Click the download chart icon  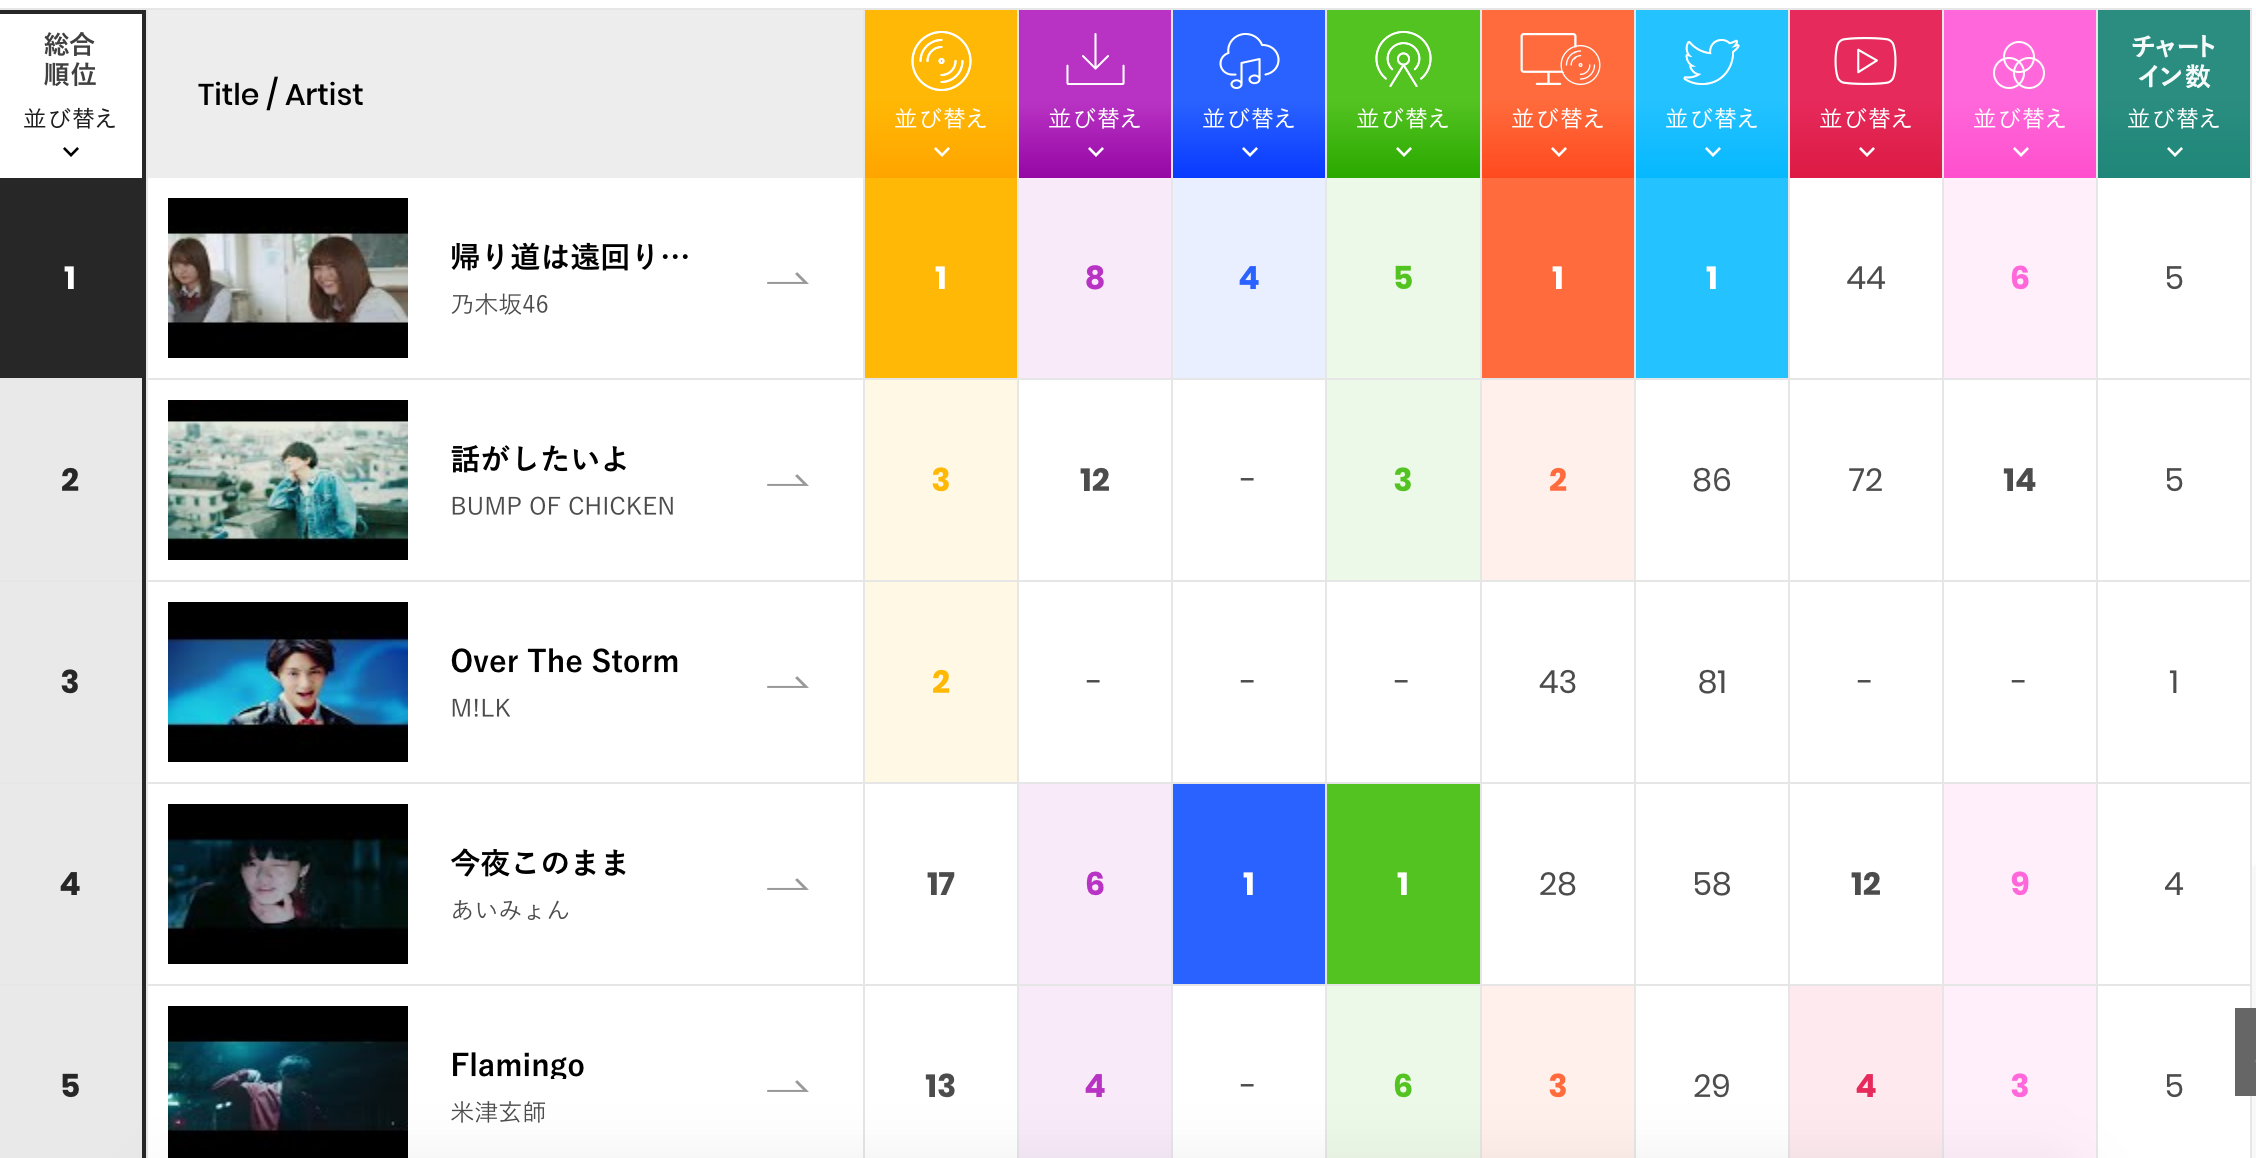click(x=1095, y=60)
